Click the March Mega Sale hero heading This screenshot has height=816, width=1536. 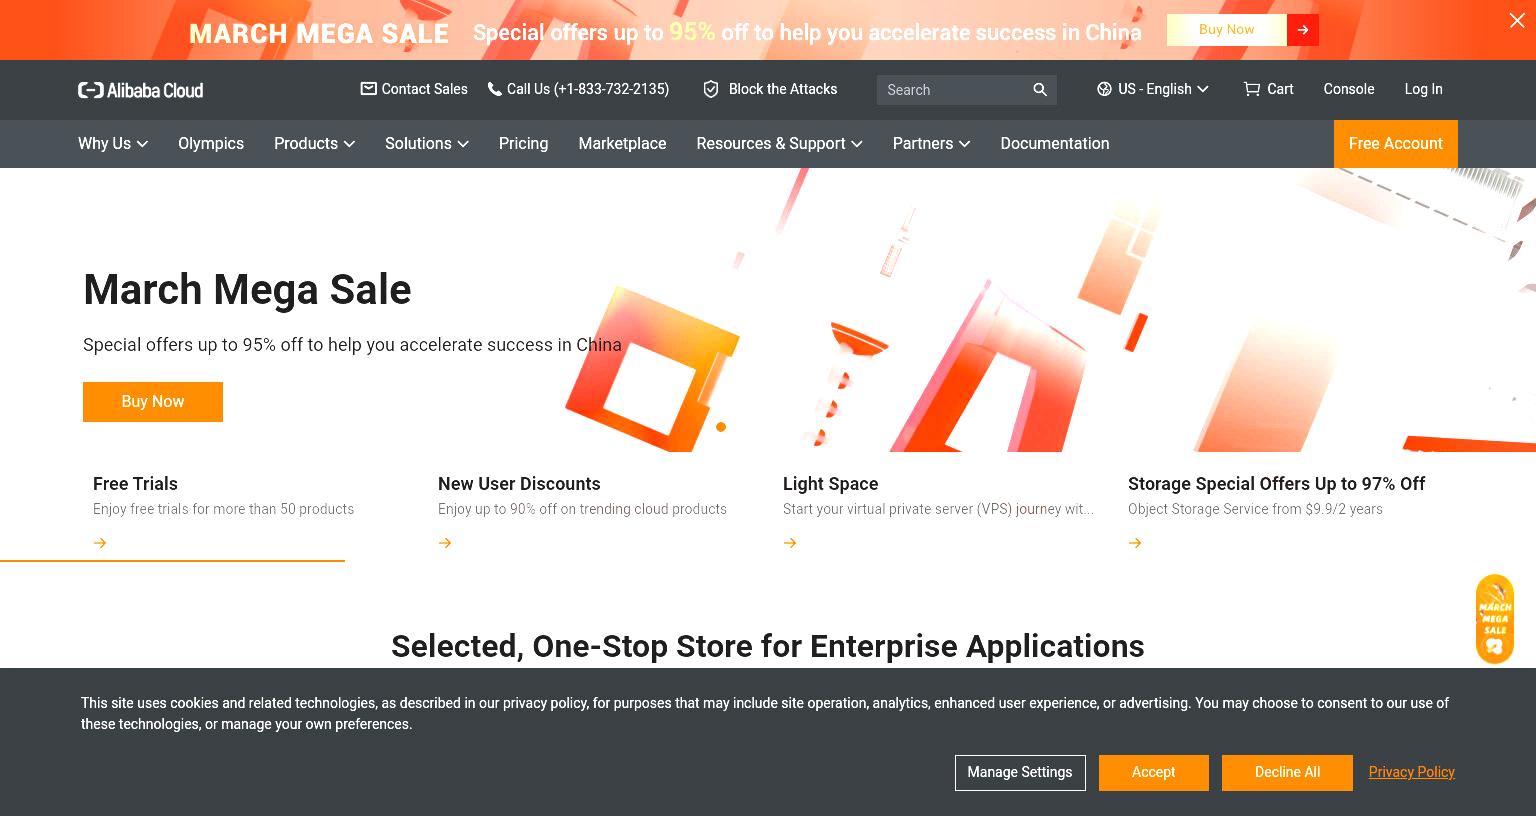point(247,290)
